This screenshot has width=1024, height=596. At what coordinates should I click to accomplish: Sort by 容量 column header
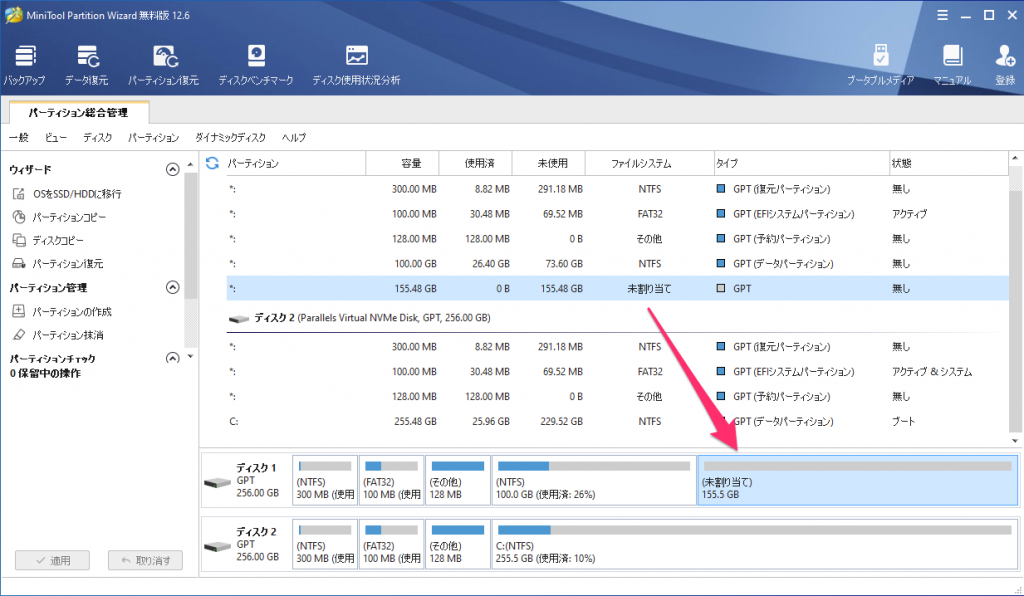[402, 163]
